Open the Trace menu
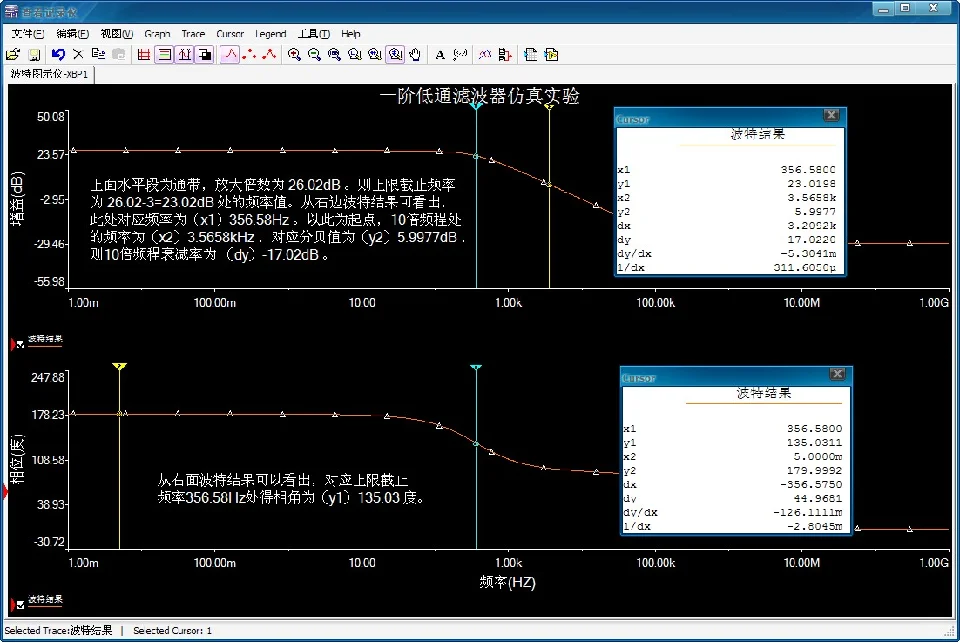The height and width of the screenshot is (643, 960). (x=193, y=34)
